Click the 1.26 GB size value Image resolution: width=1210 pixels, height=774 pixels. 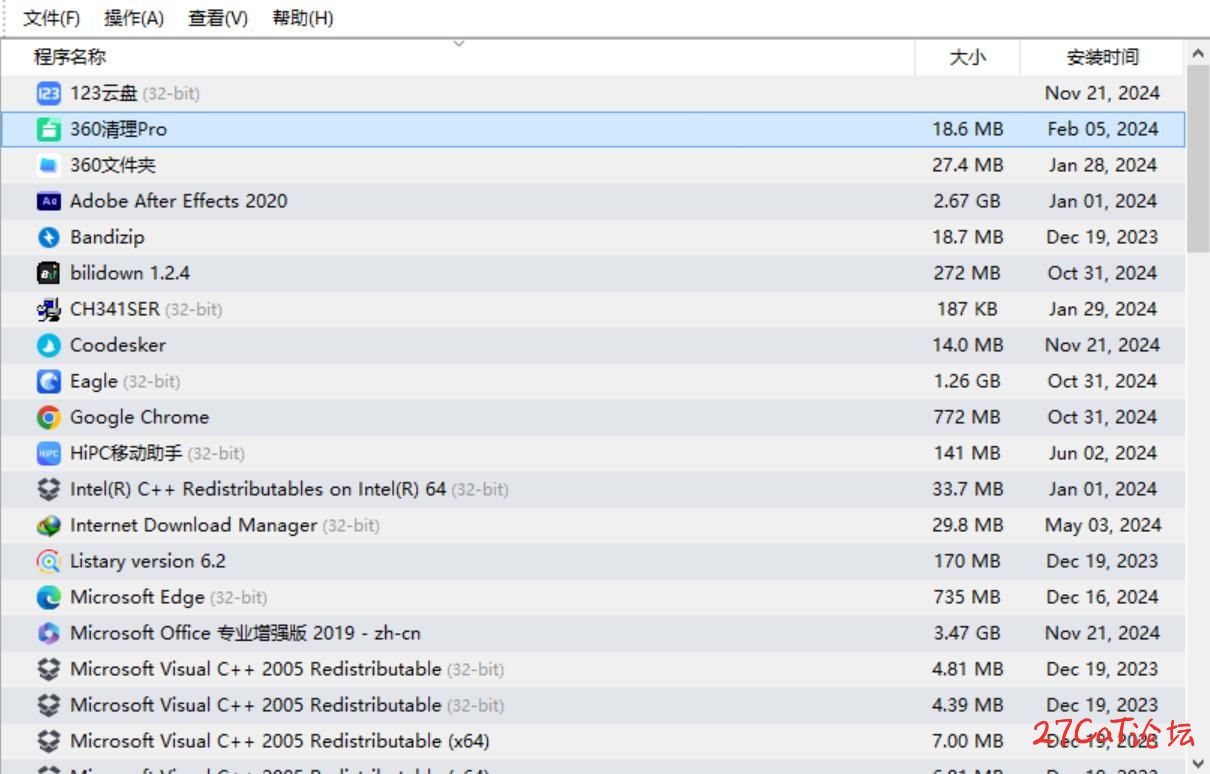pyautogui.click(x=967, y=381)
